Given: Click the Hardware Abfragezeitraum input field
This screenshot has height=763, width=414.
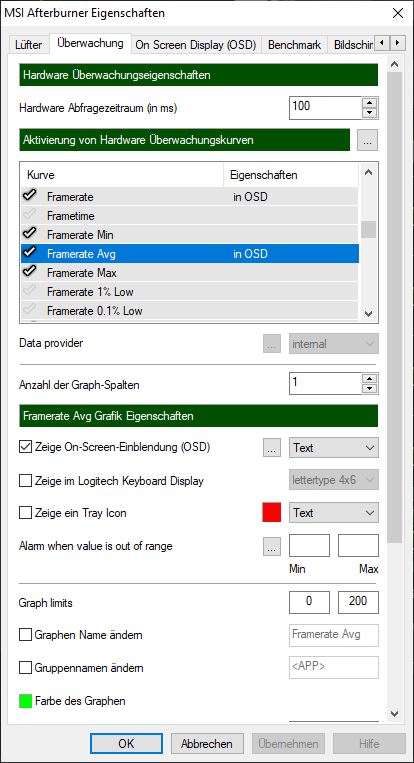Looking at the screenshot, I should point(326,108).
